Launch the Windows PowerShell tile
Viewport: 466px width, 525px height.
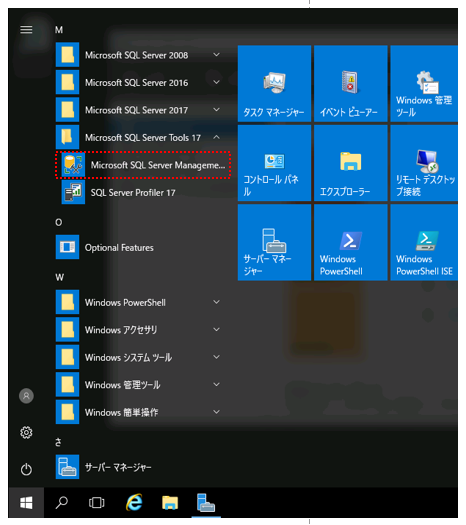[x=351, y=242]
